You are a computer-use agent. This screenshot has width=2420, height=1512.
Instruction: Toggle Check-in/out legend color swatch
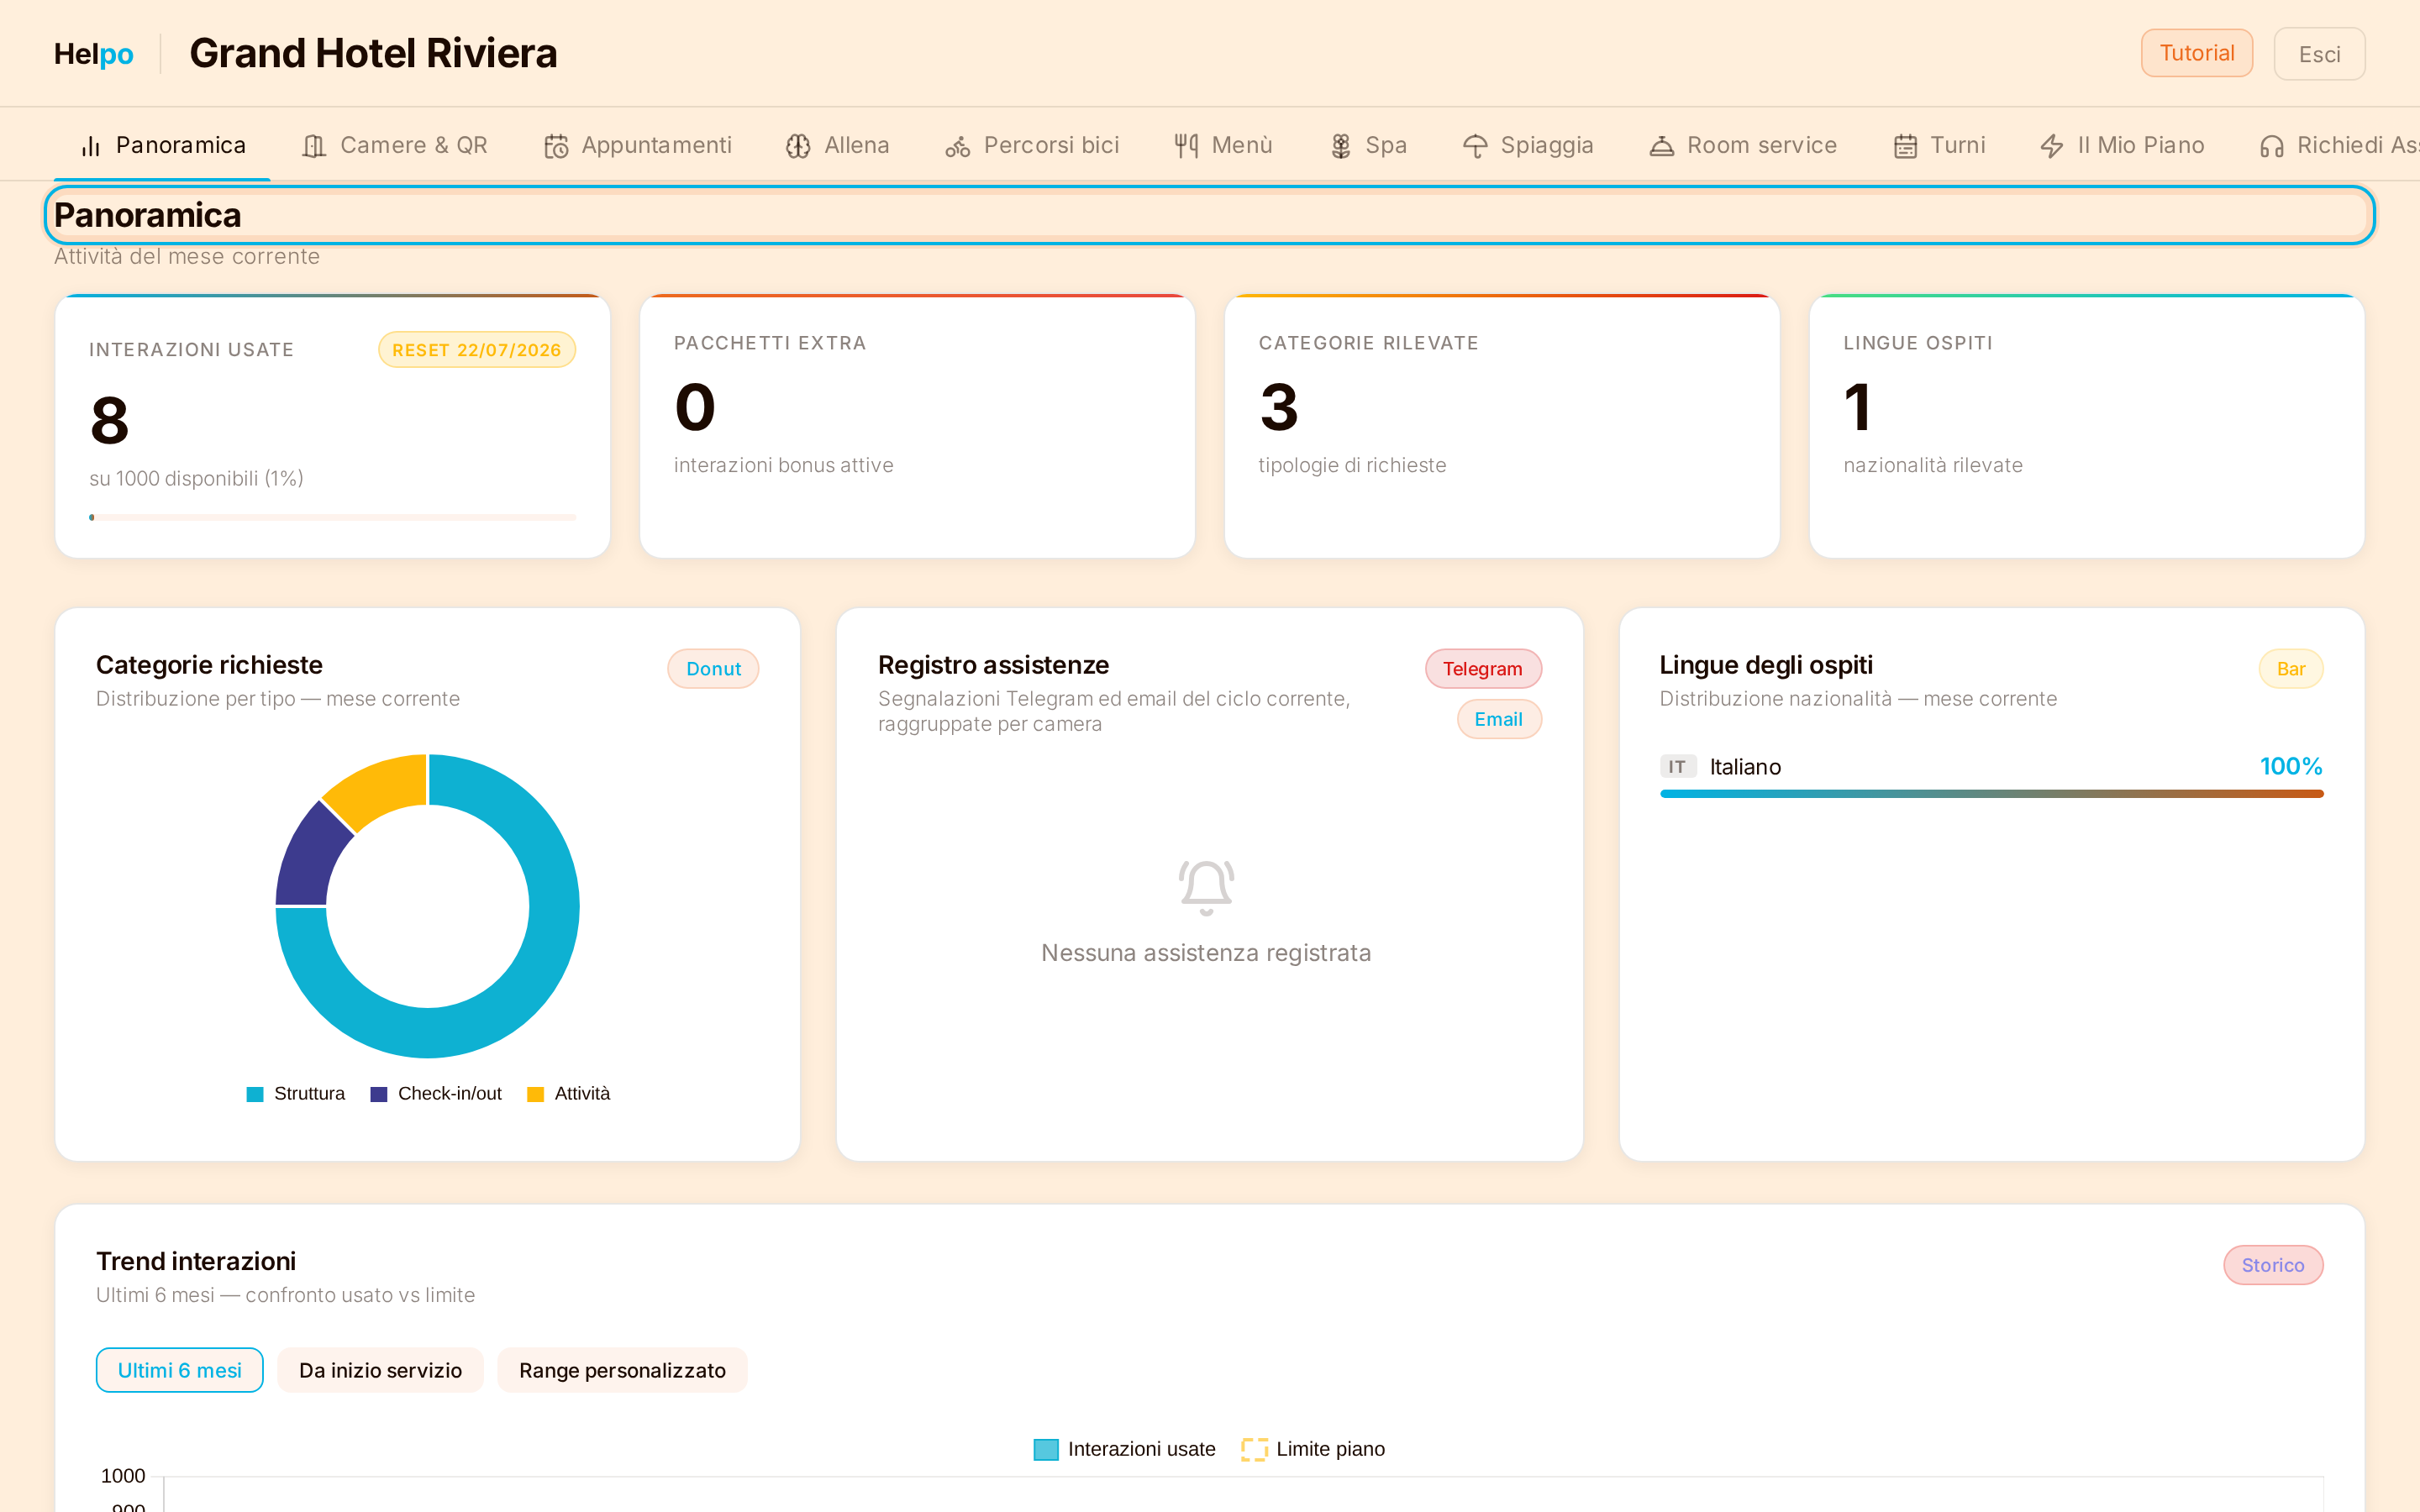click(x=379, y=1094)
